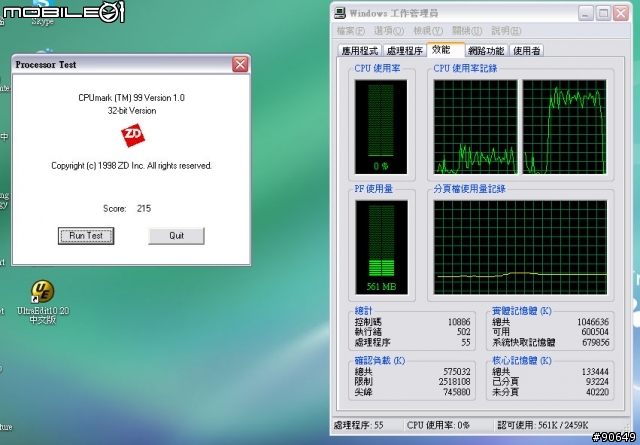
Task: Switch to the 網路功能 tab
Action: (486, 51)
